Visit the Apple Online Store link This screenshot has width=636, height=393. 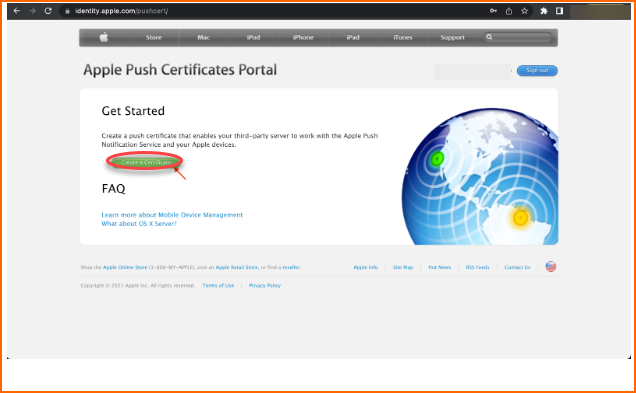[x=125, y=267]
